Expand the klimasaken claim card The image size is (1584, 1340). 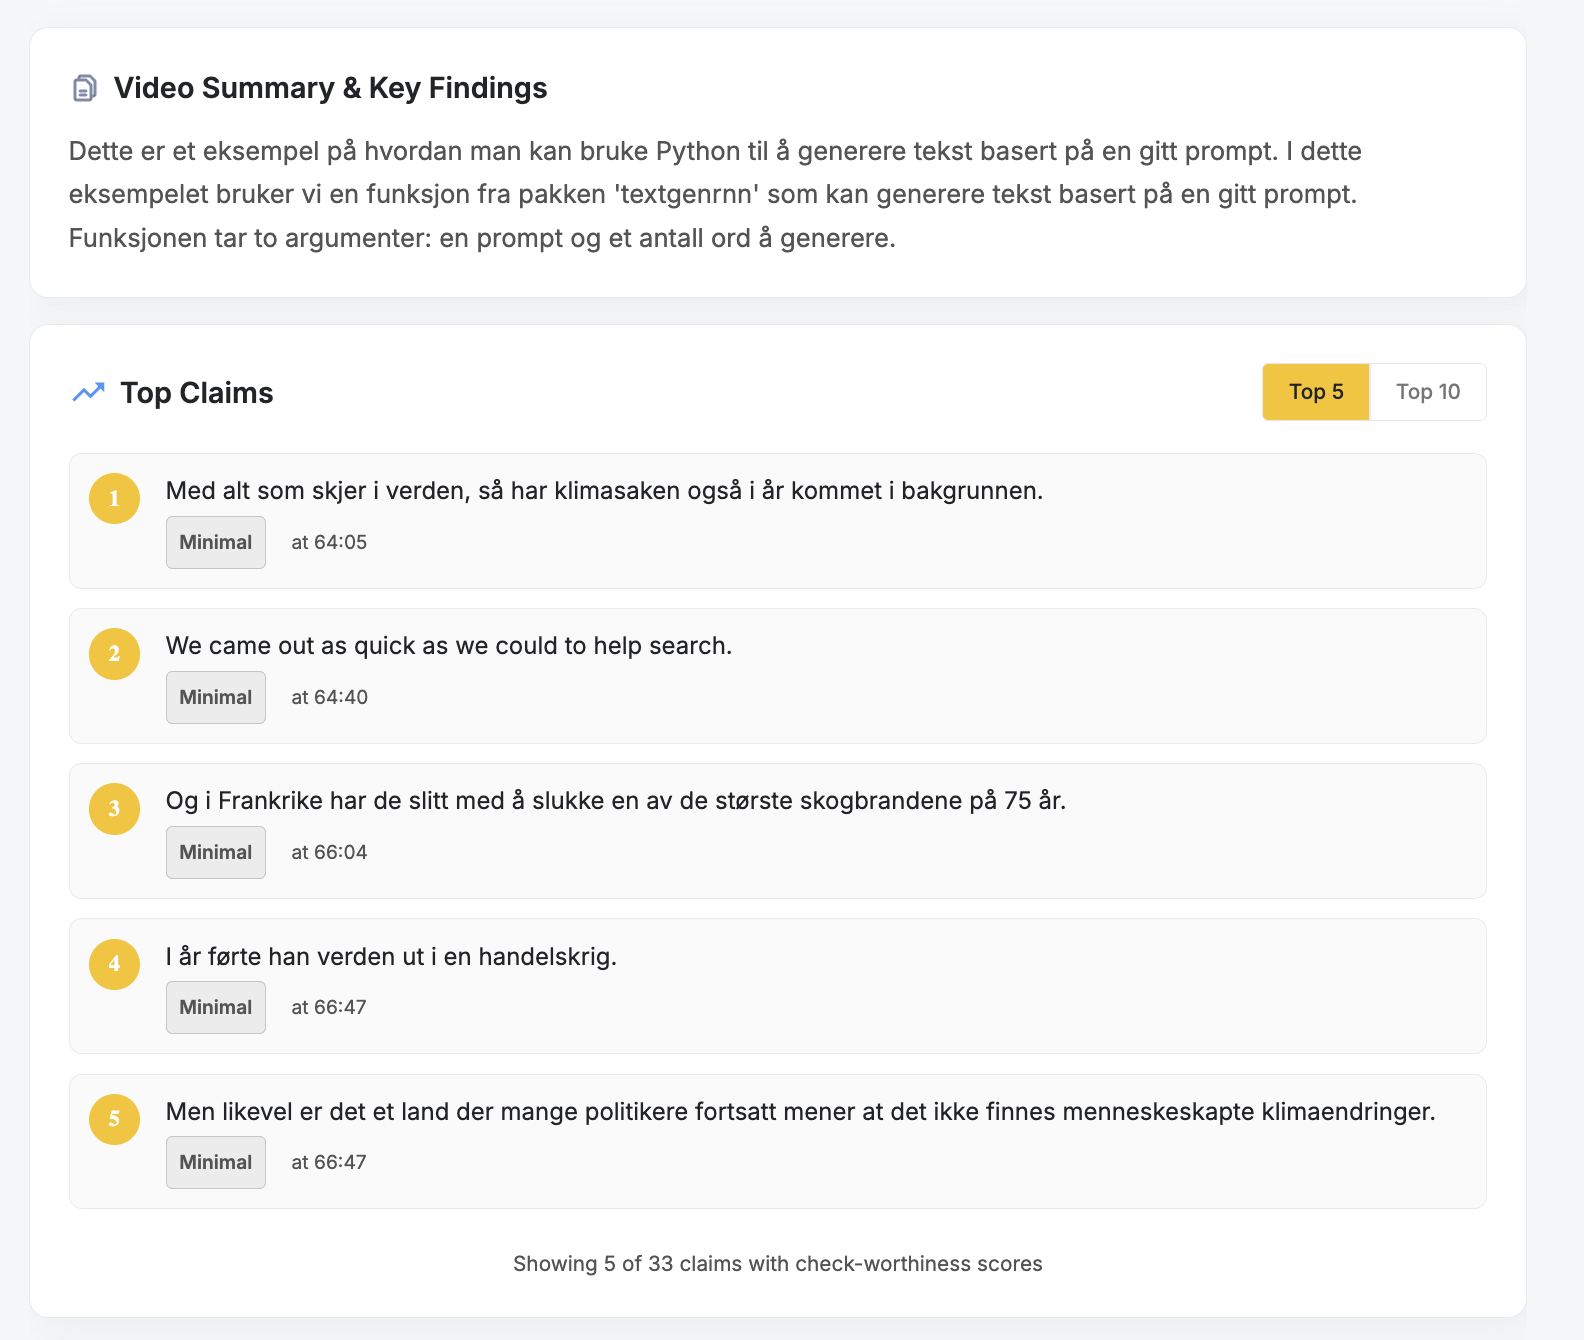pyautogui.click(x=776, y=521)
